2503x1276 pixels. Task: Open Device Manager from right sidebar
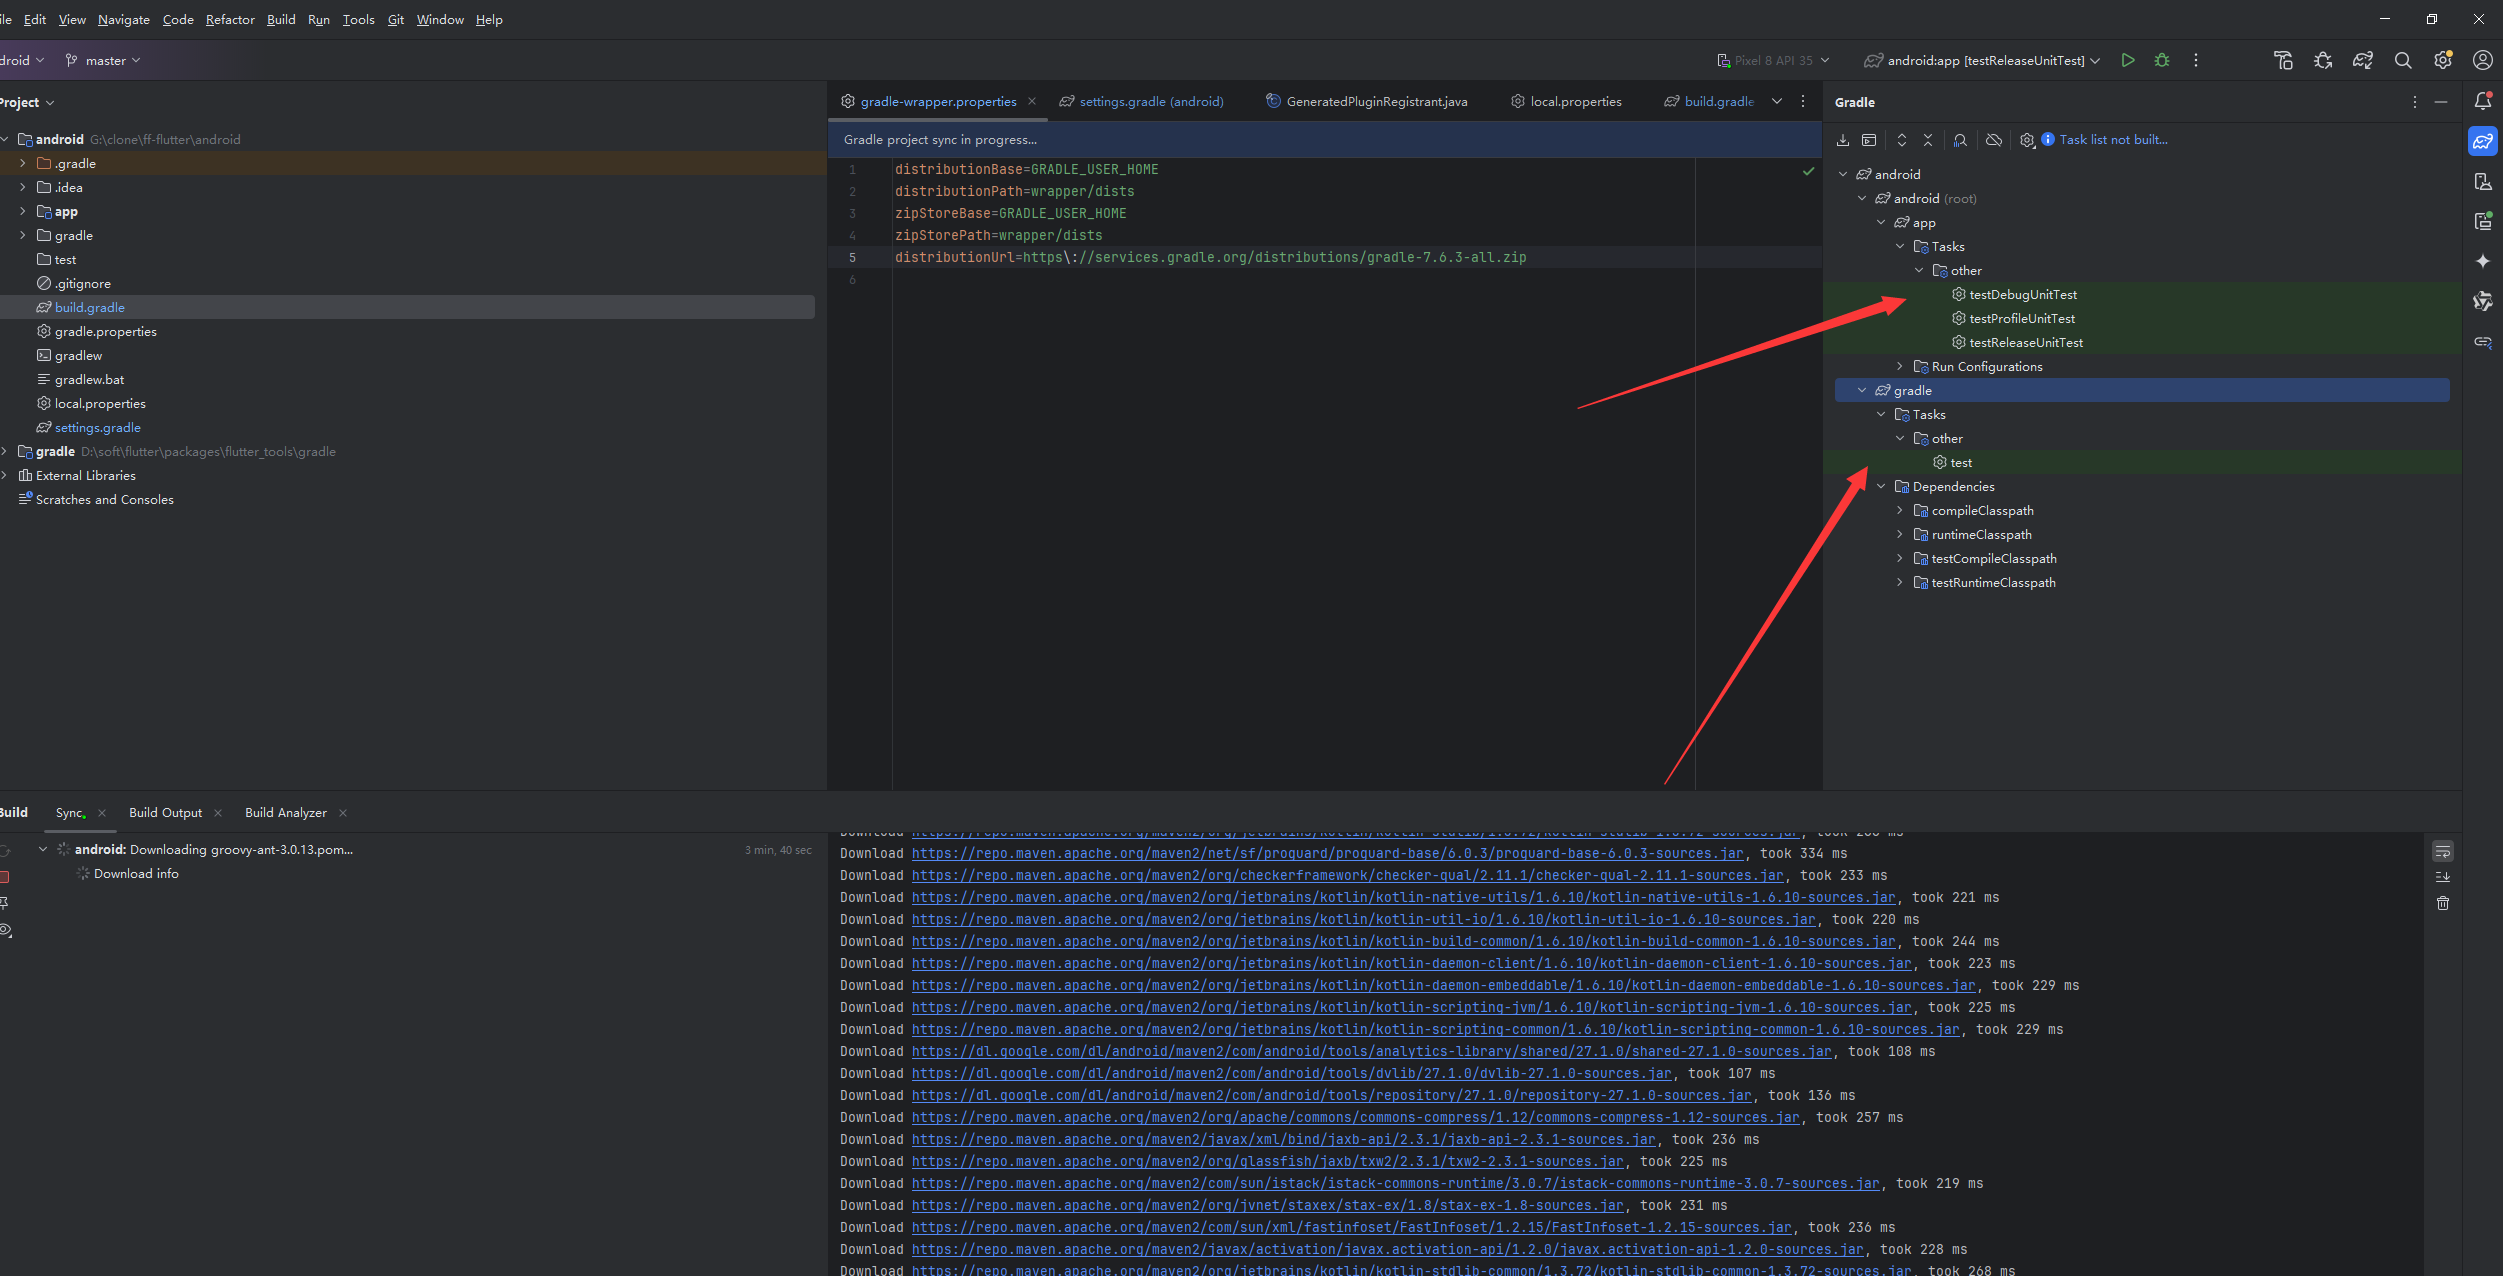[x=2483, y=182]
